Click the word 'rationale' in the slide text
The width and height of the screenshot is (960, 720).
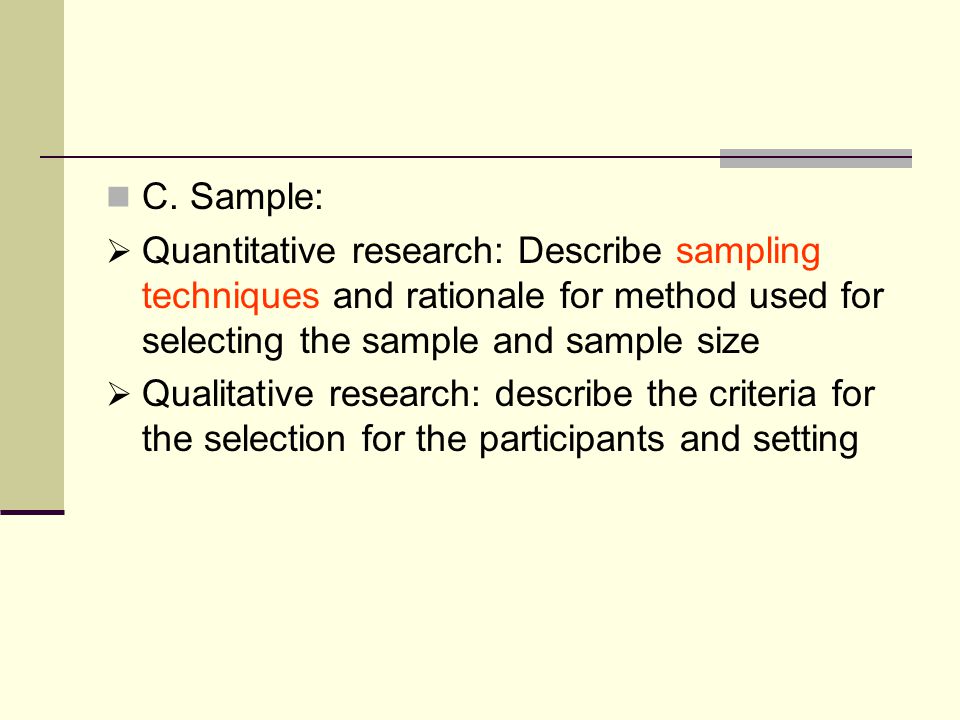tap(475, 296)
